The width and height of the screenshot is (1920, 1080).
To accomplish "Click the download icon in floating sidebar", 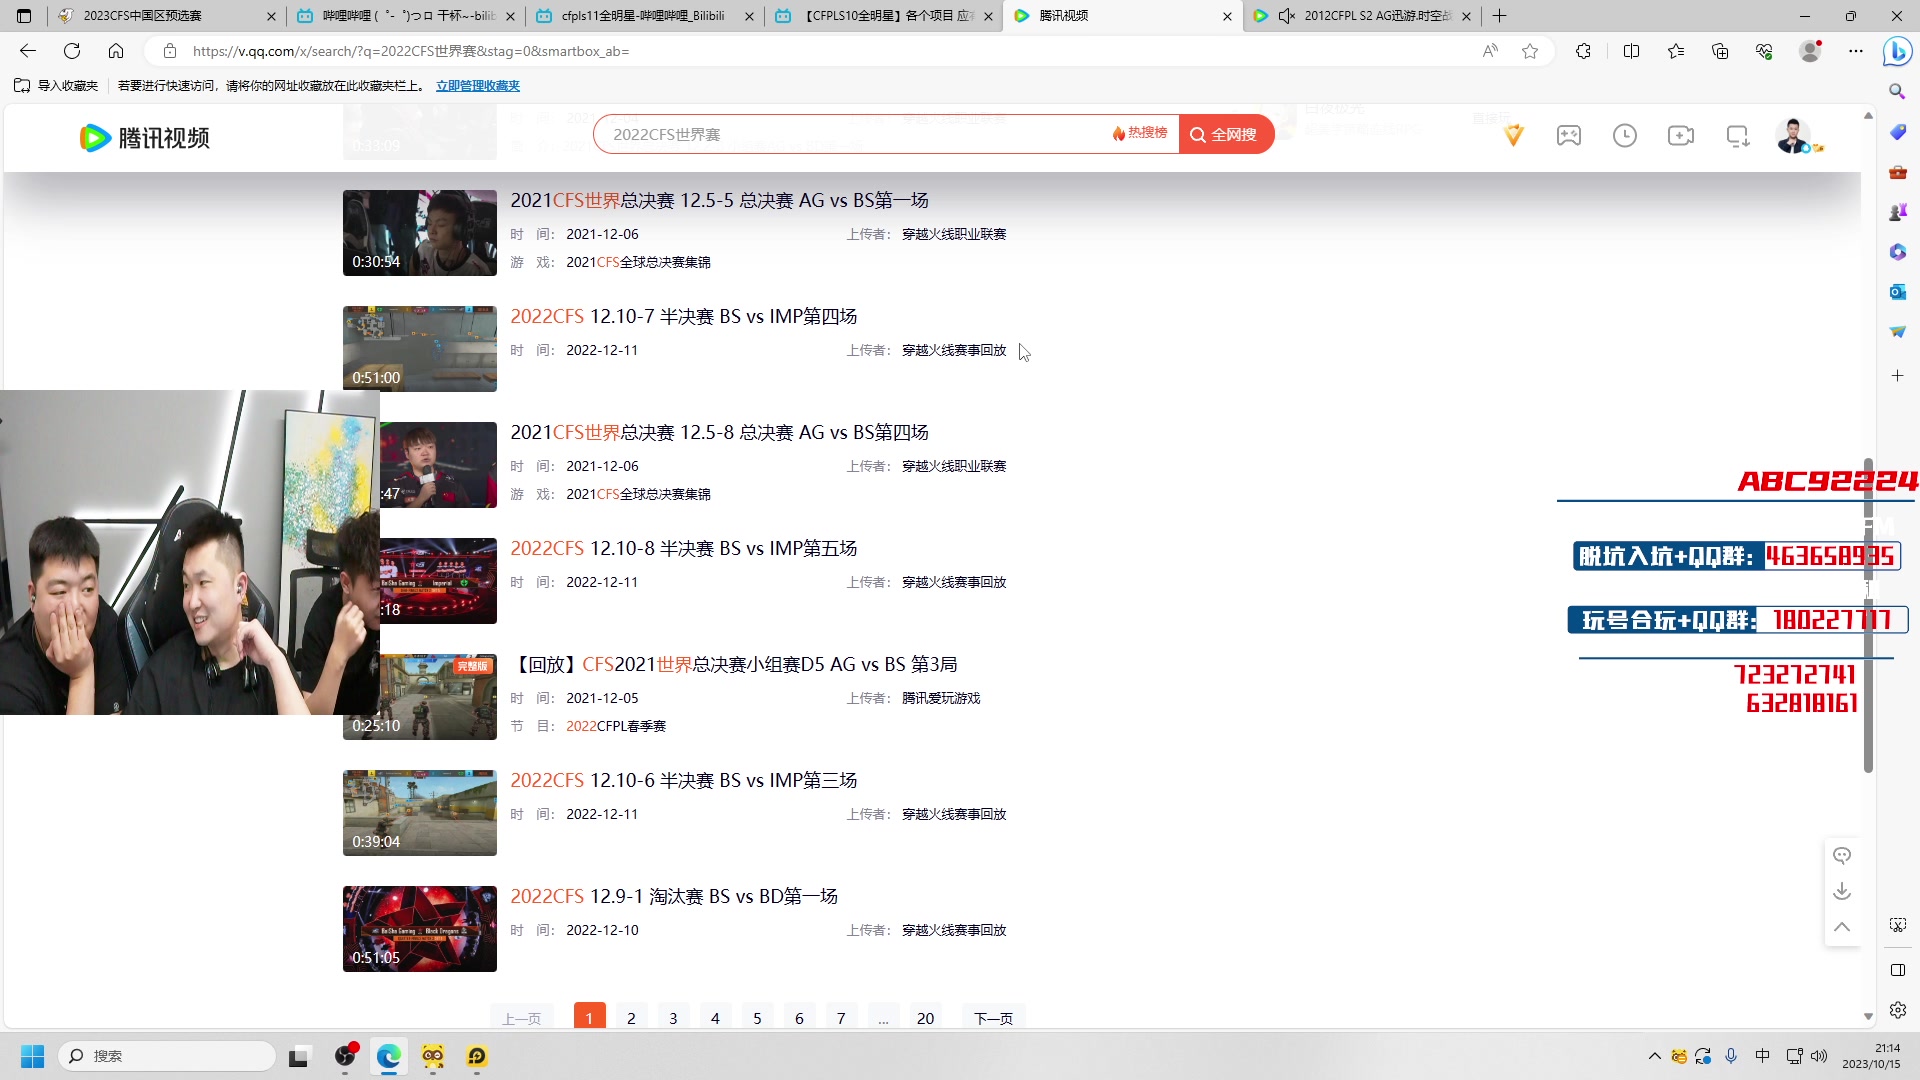I will tap(1842, 891).
